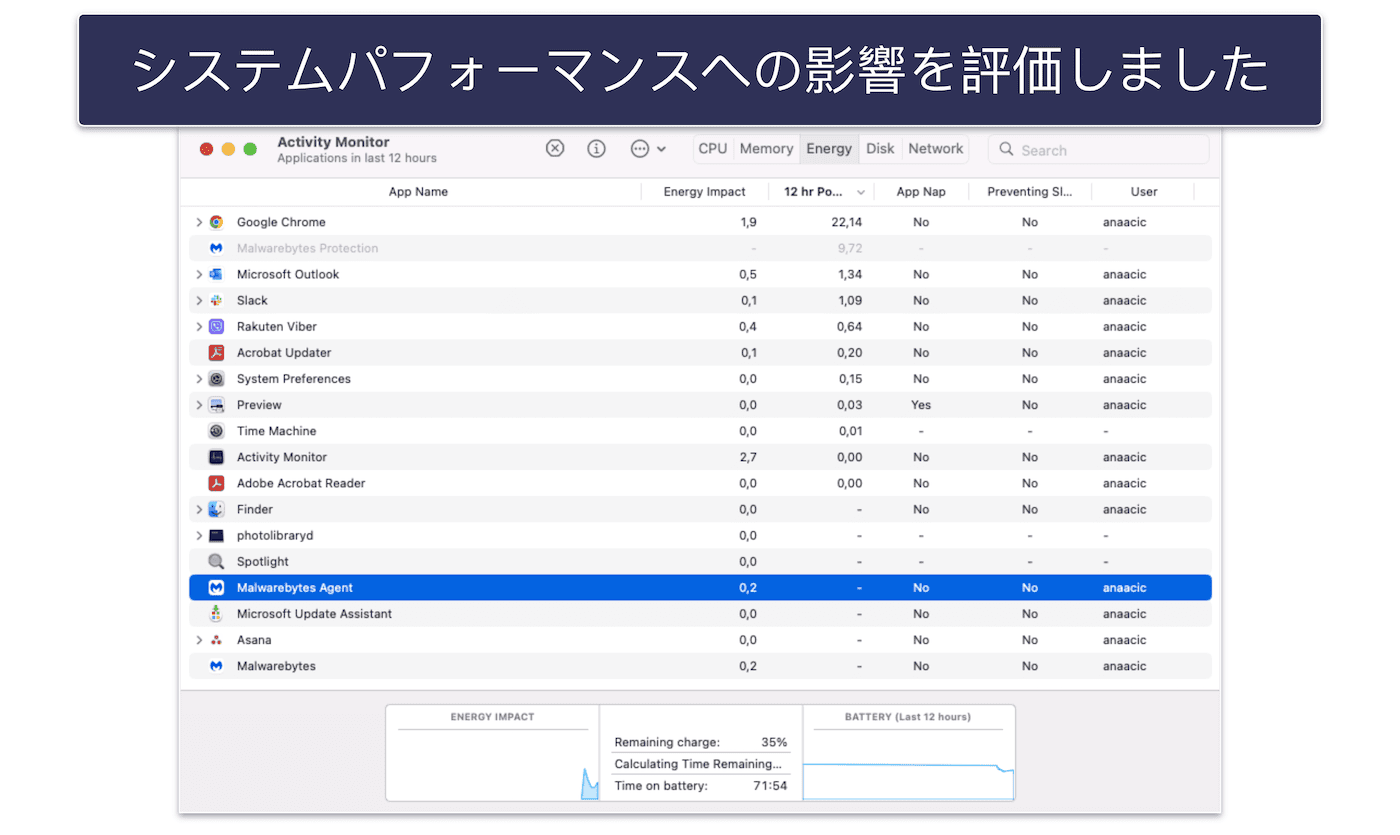1400x835 pixels.
Task: Click the Acrobat Updater icon
Action: pyautogui.click(x=216, y=353)
